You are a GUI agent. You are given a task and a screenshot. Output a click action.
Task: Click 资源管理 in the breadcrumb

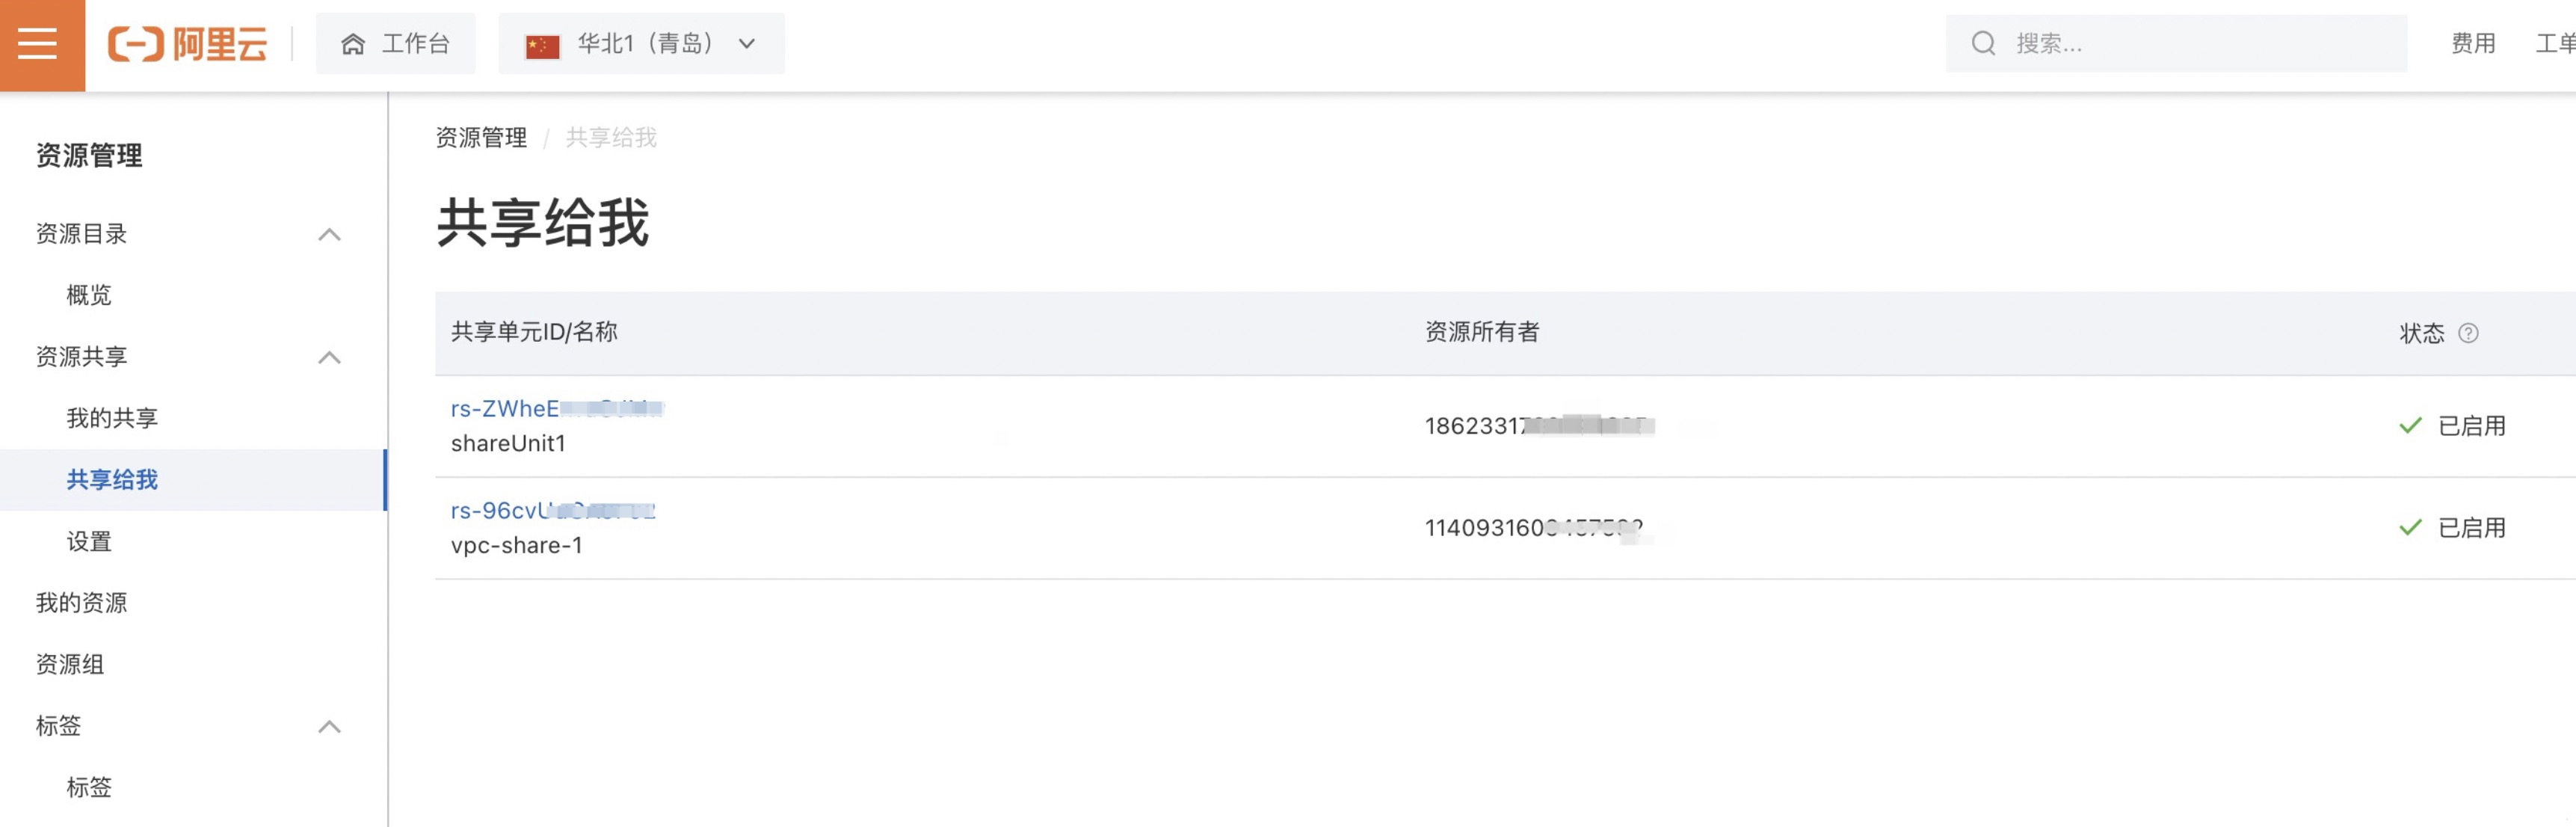(x=481, y=138)
